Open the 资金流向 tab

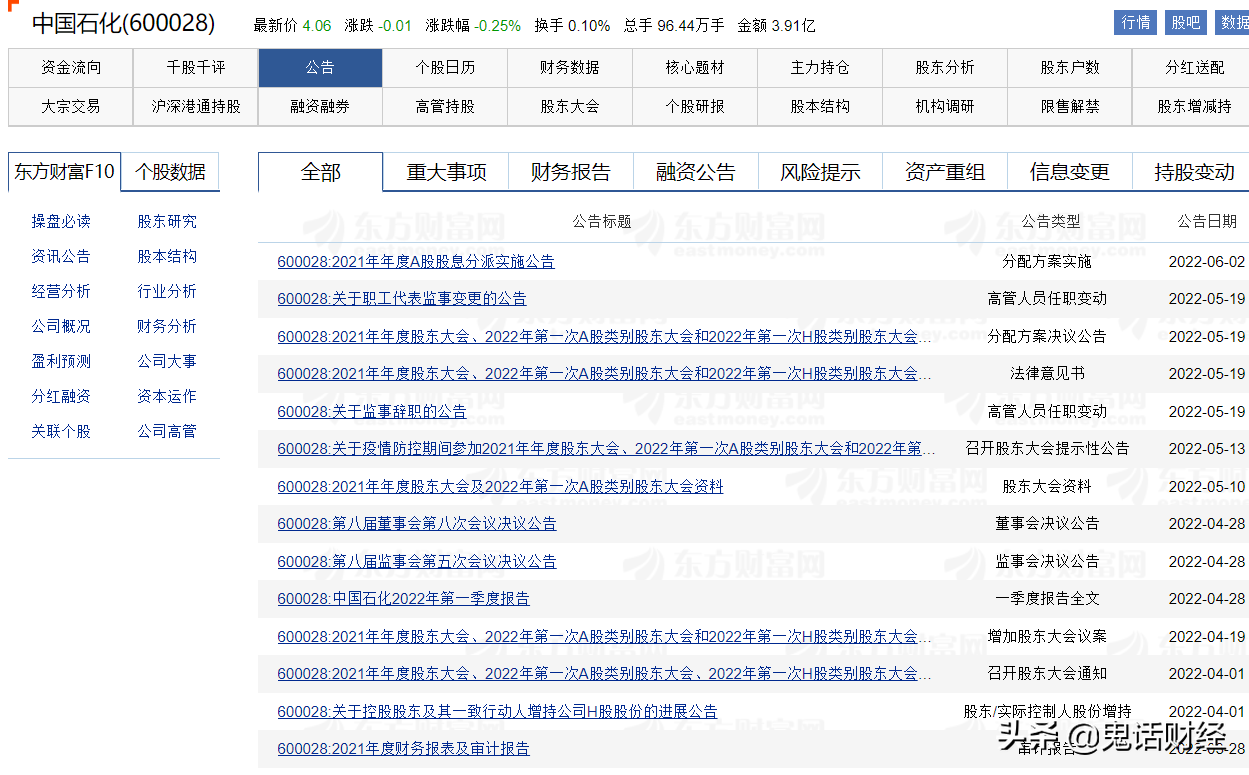(70, 68)
